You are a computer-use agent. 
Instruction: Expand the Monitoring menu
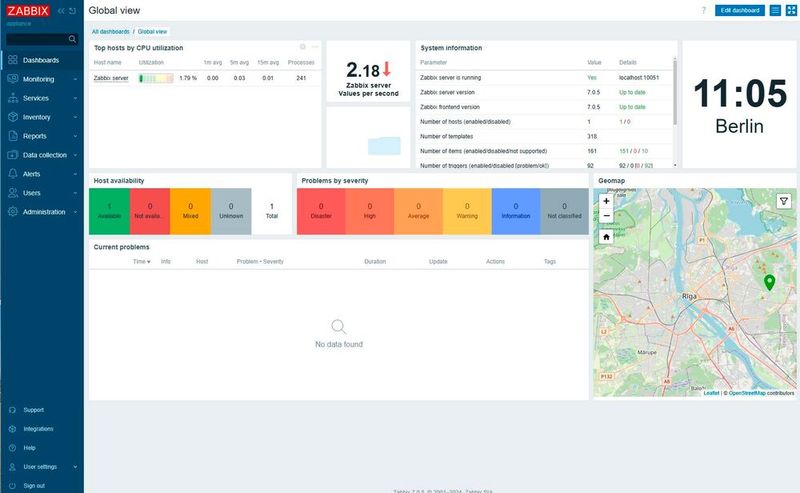42,79
